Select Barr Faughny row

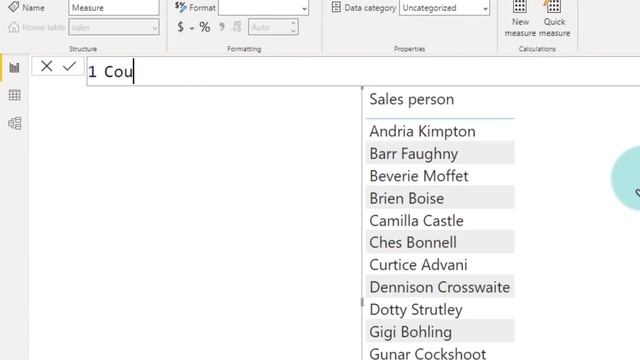(x=440, y=153)
